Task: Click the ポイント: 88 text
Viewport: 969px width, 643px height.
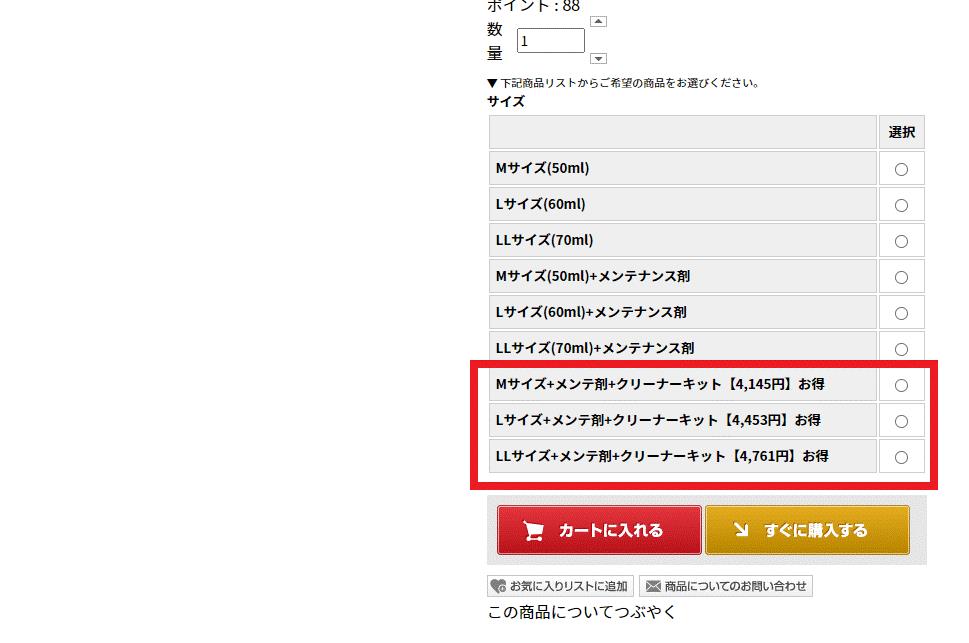Action: point(533,6)
